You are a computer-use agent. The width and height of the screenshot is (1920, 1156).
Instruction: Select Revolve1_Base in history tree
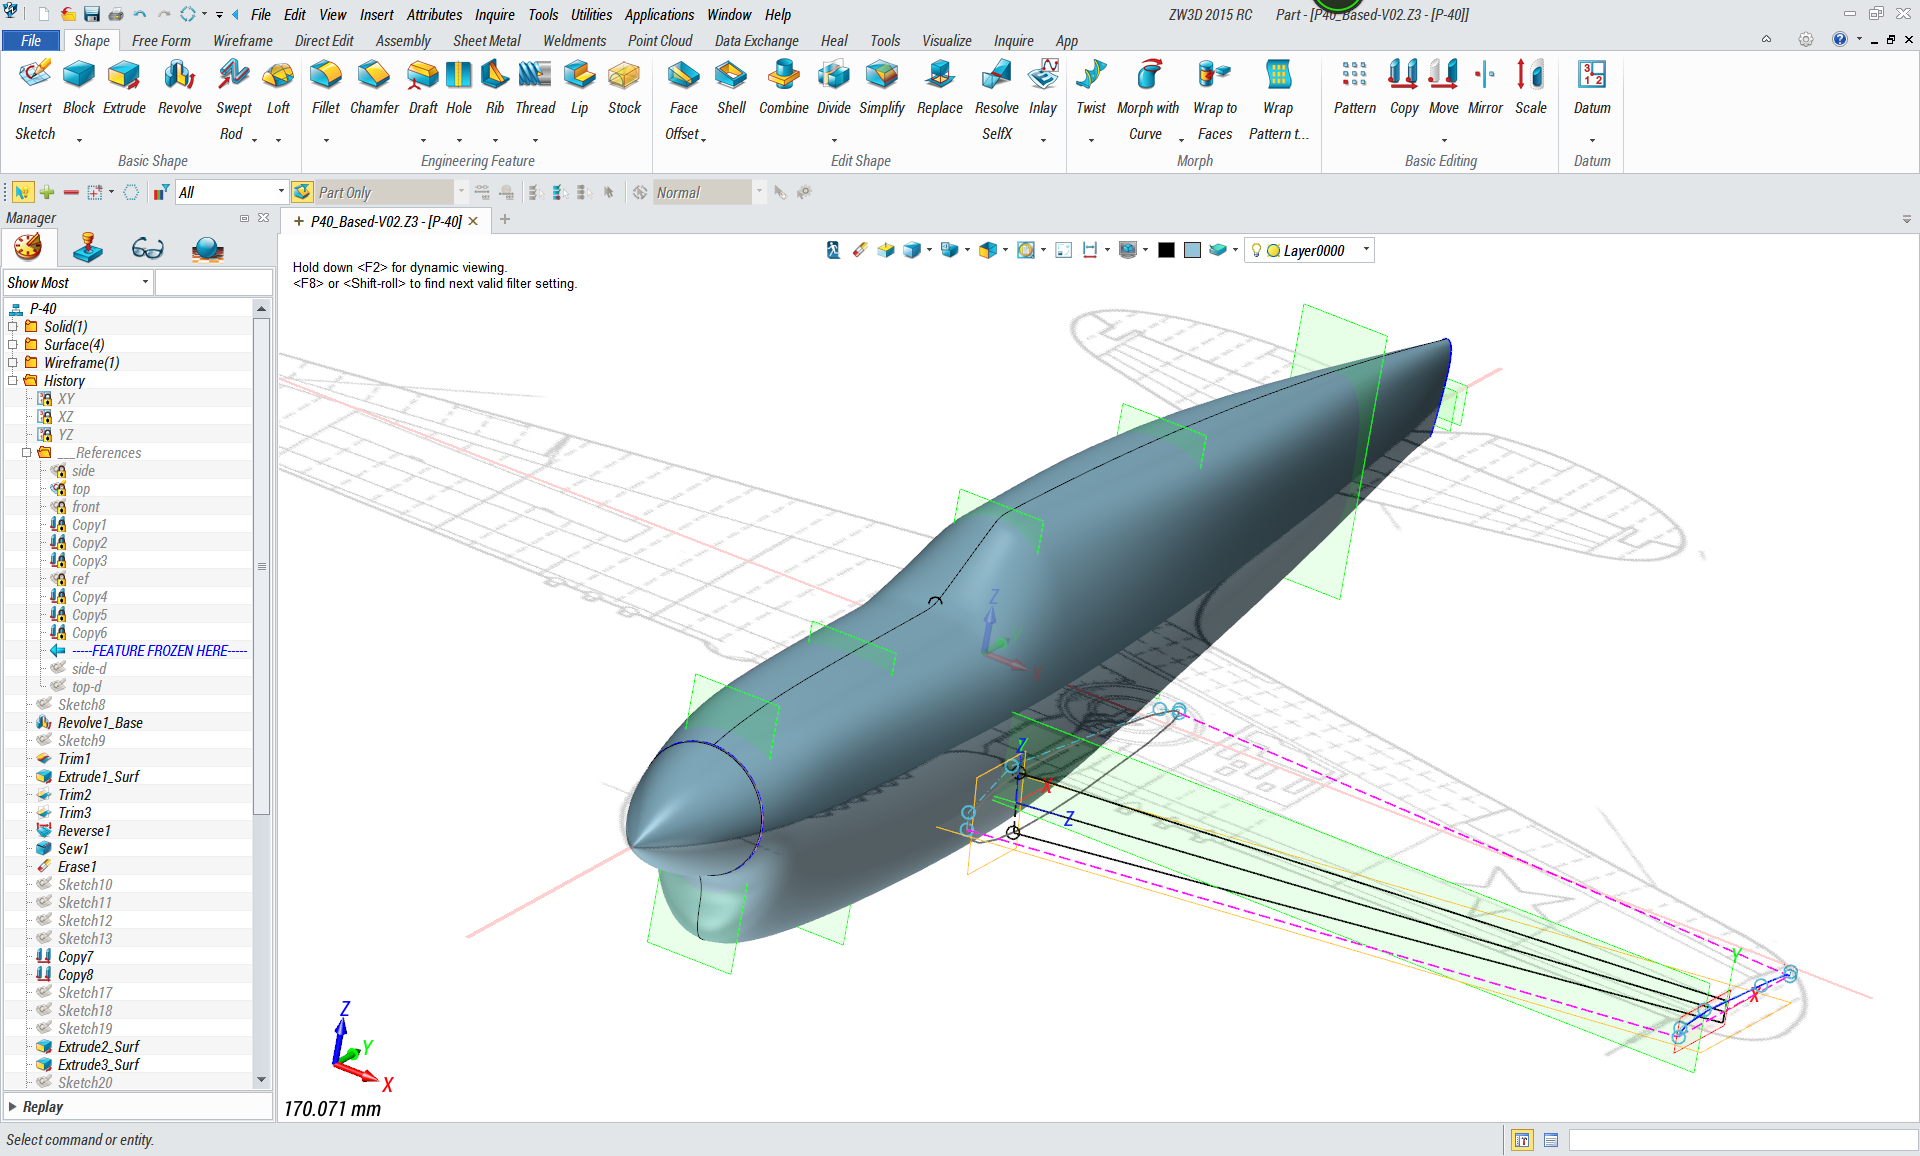[x=100, y=723]
